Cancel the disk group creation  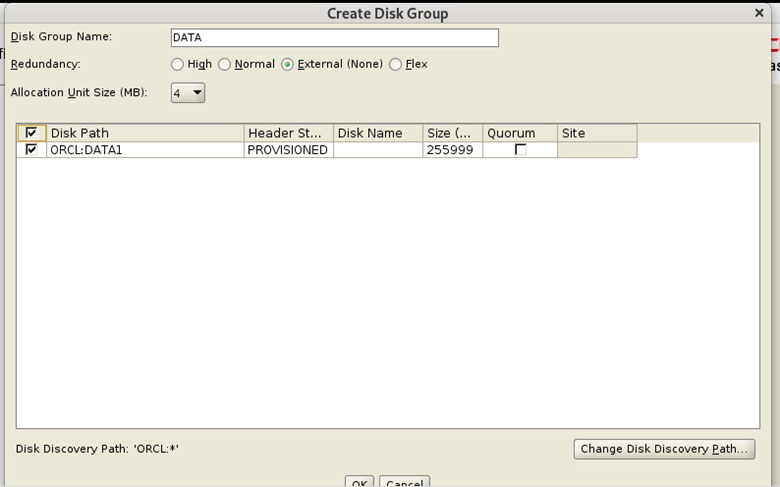coord(404,482)
